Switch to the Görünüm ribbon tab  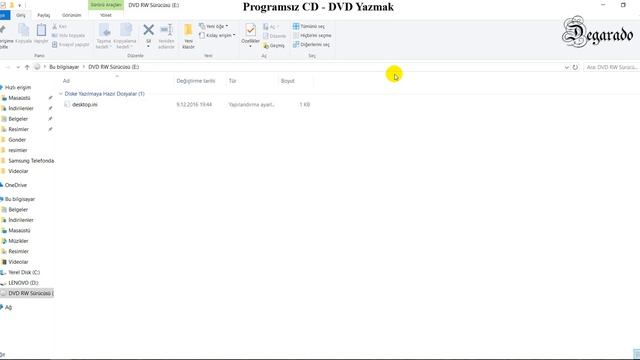71,15
